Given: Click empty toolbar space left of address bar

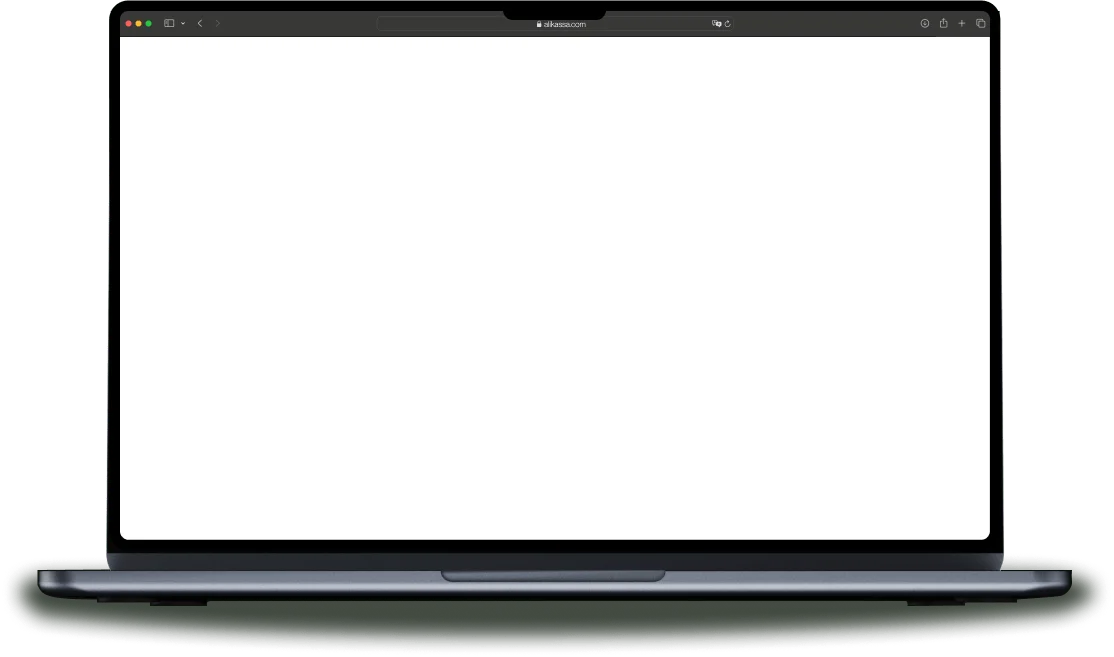Looking at the screenshot, I should coord(300,23).
